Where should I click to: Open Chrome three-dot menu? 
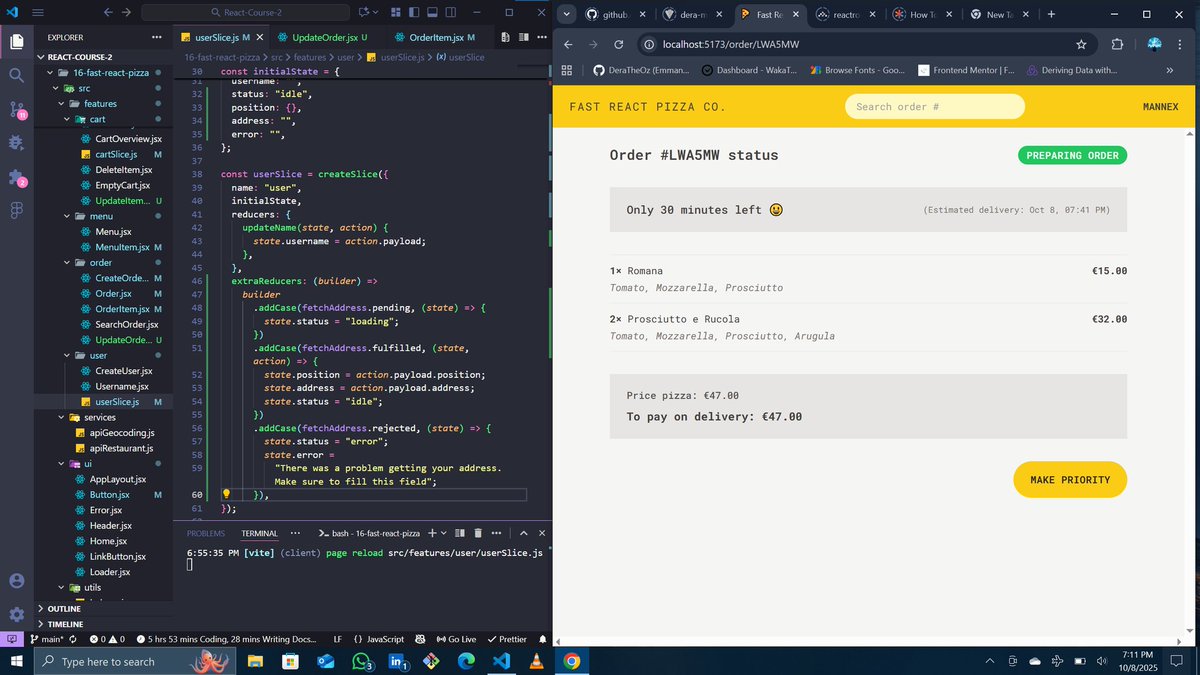(1181, 44)
